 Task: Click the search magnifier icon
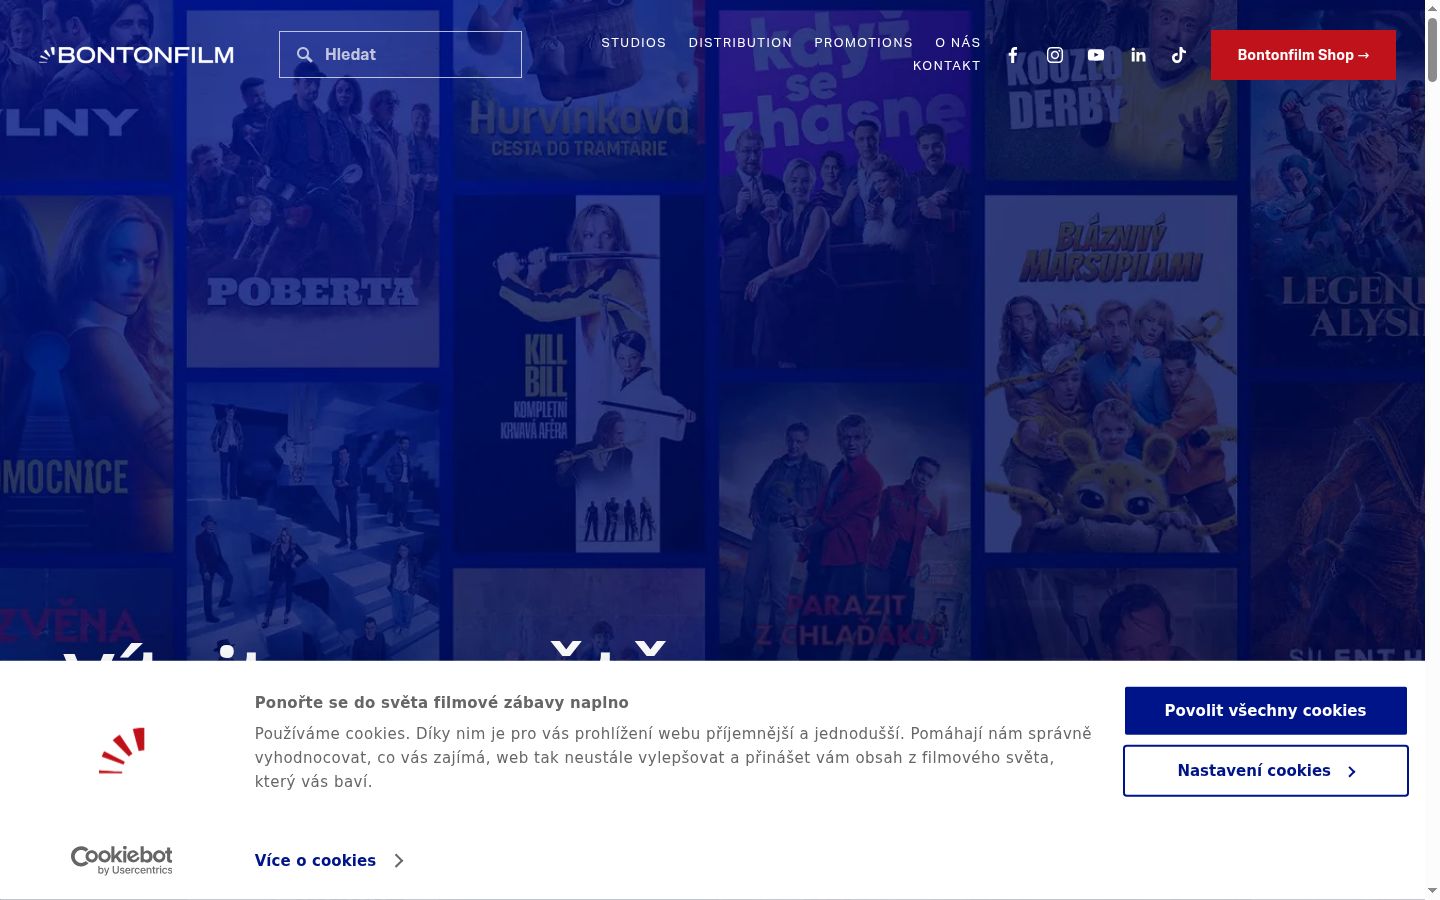305,55
